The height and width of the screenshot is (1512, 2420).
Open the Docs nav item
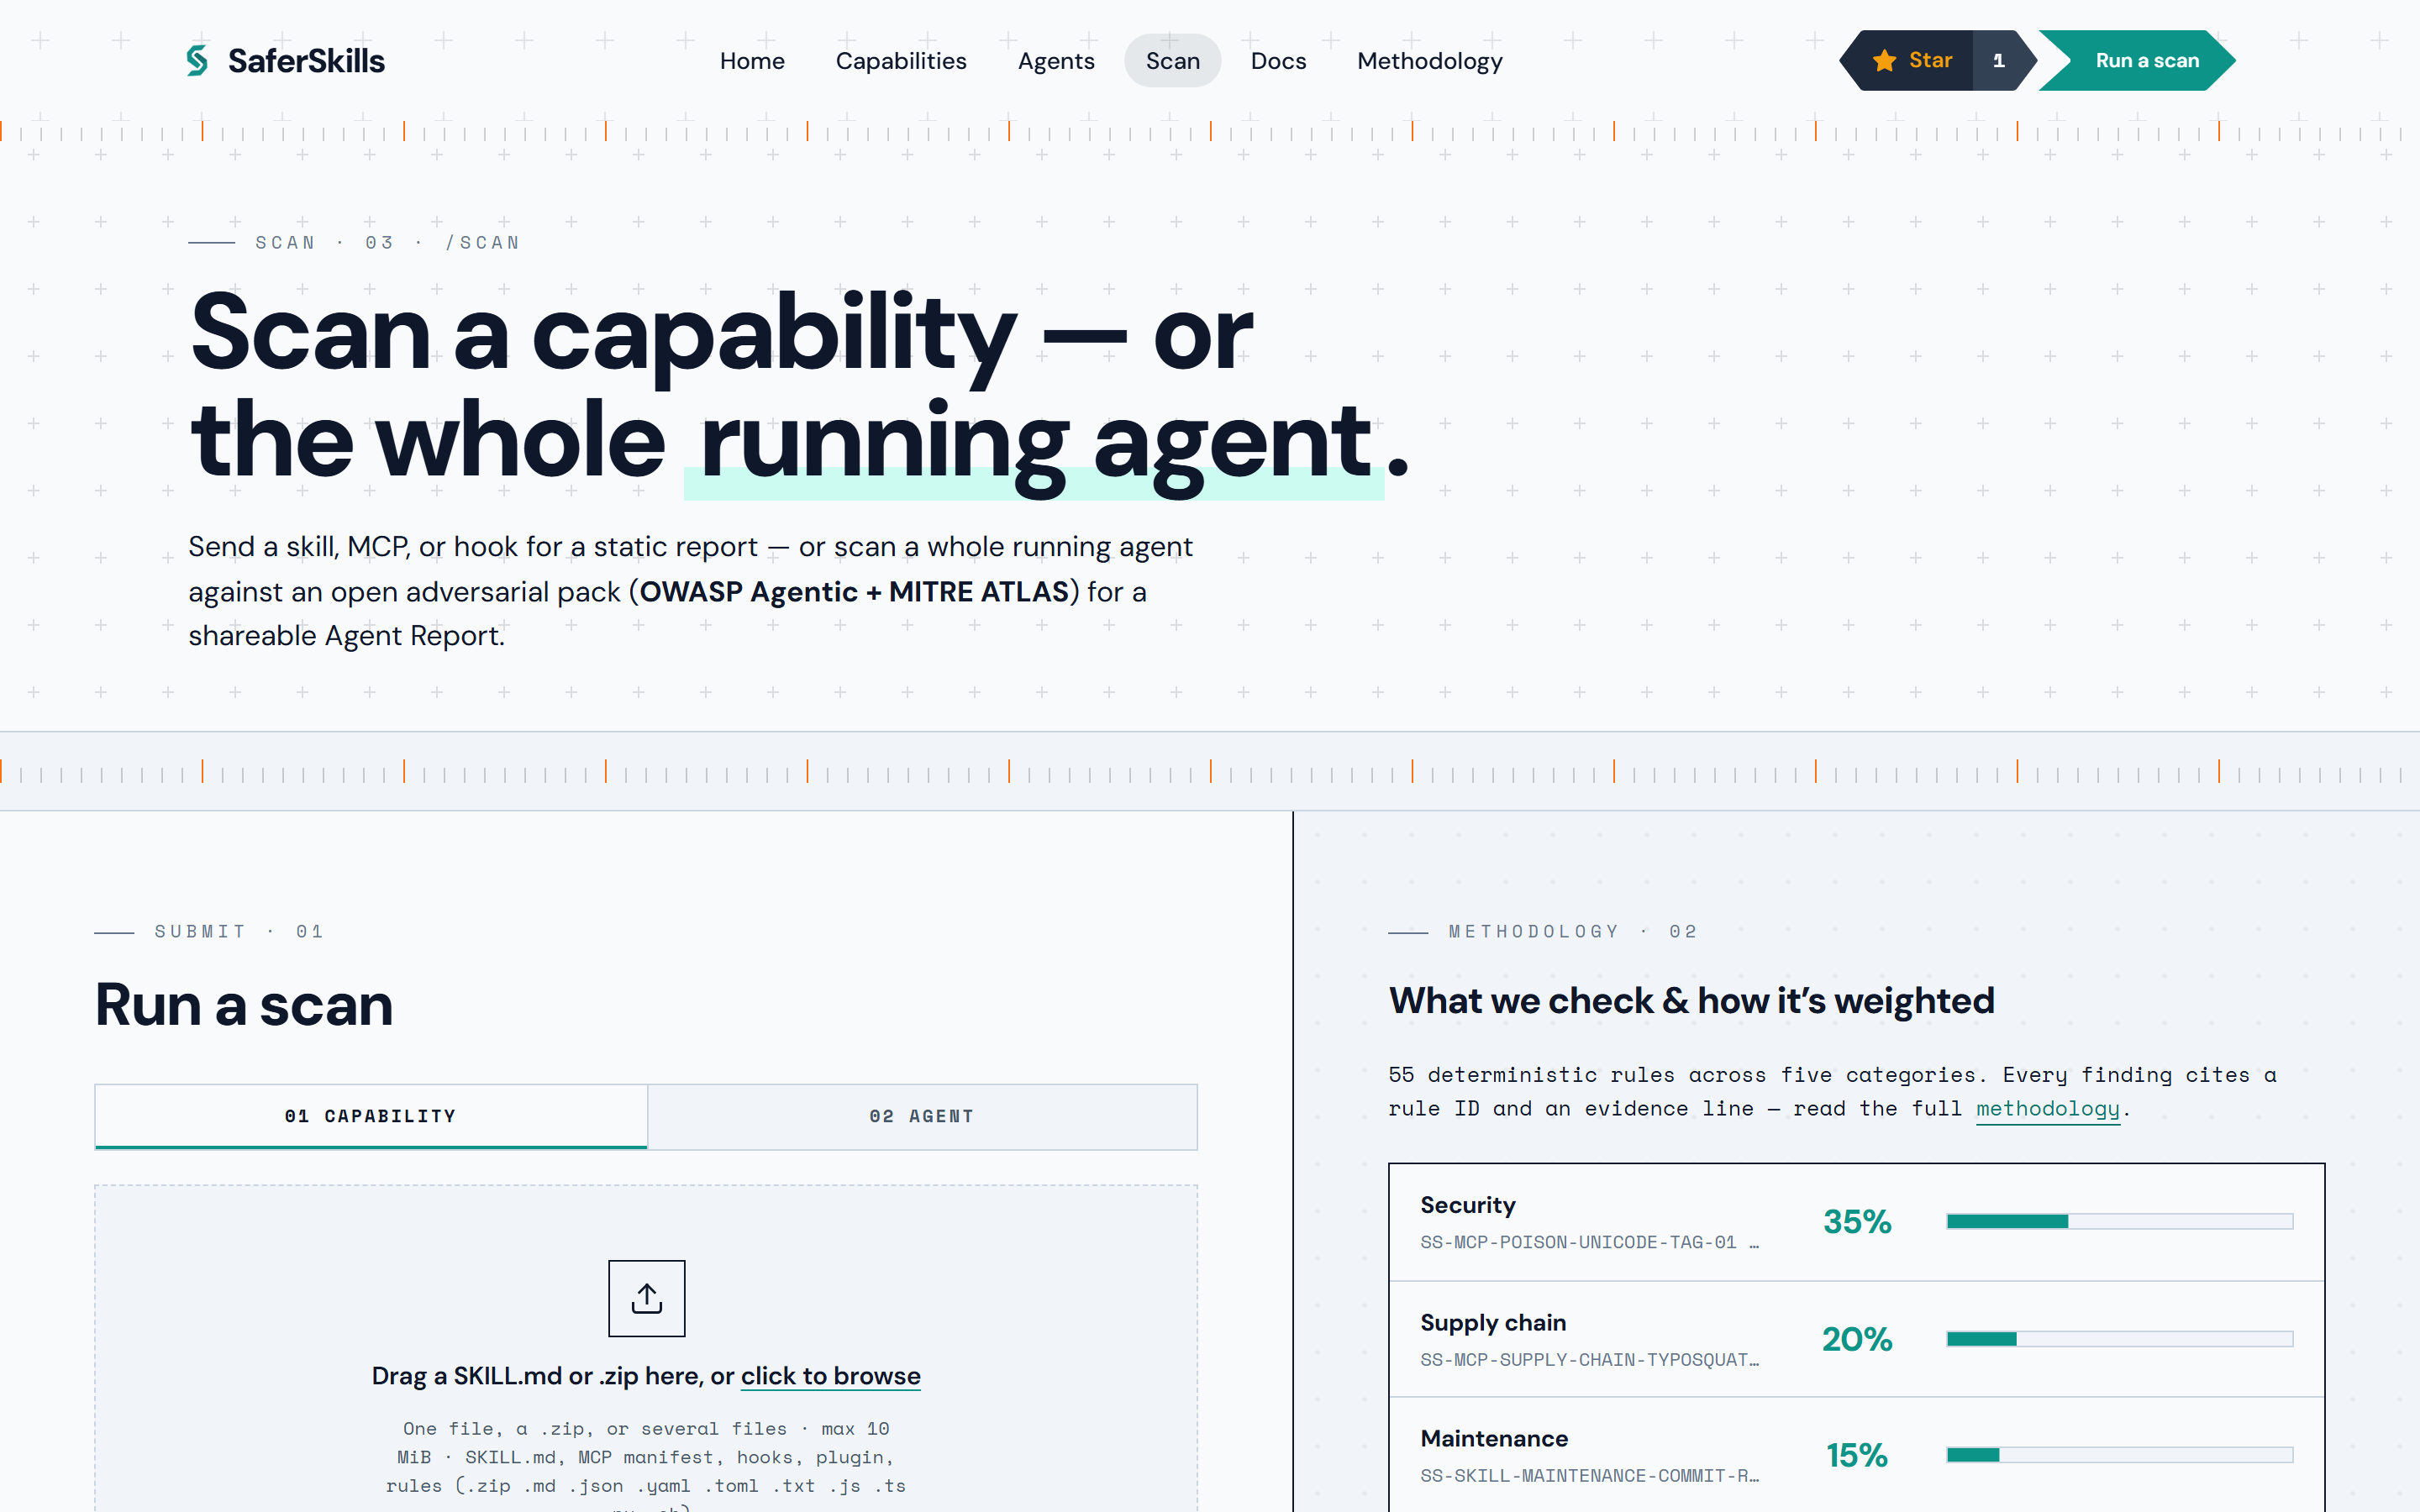[x=1278, y=61]
